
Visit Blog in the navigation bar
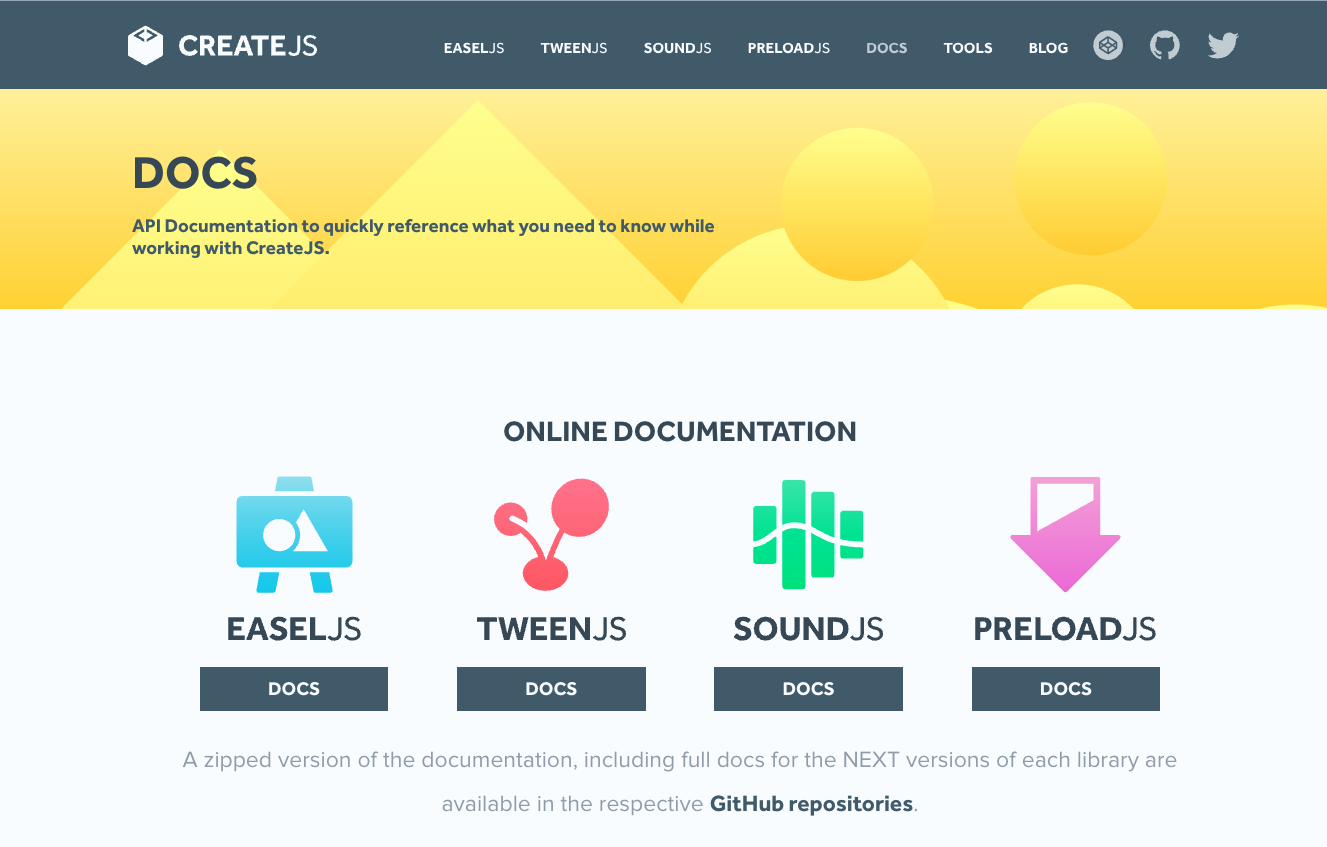pyautogui.click(x=1048, y=48)
